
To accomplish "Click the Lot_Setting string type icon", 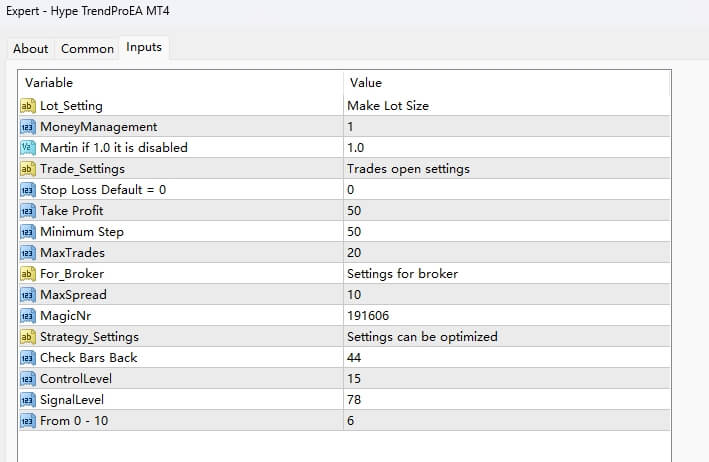I will tap(27, 105).
